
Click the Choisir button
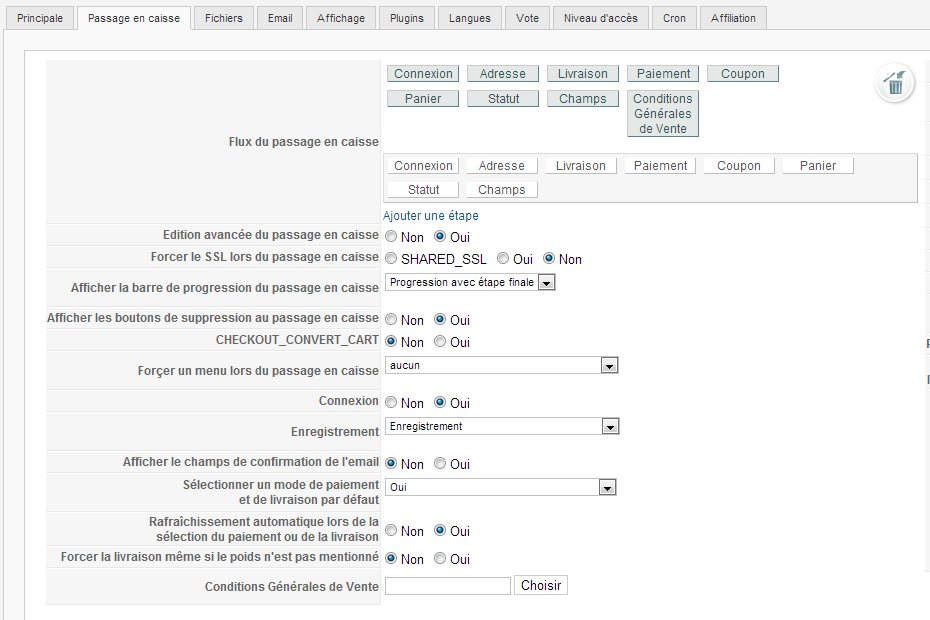click(x=542, y=585)
